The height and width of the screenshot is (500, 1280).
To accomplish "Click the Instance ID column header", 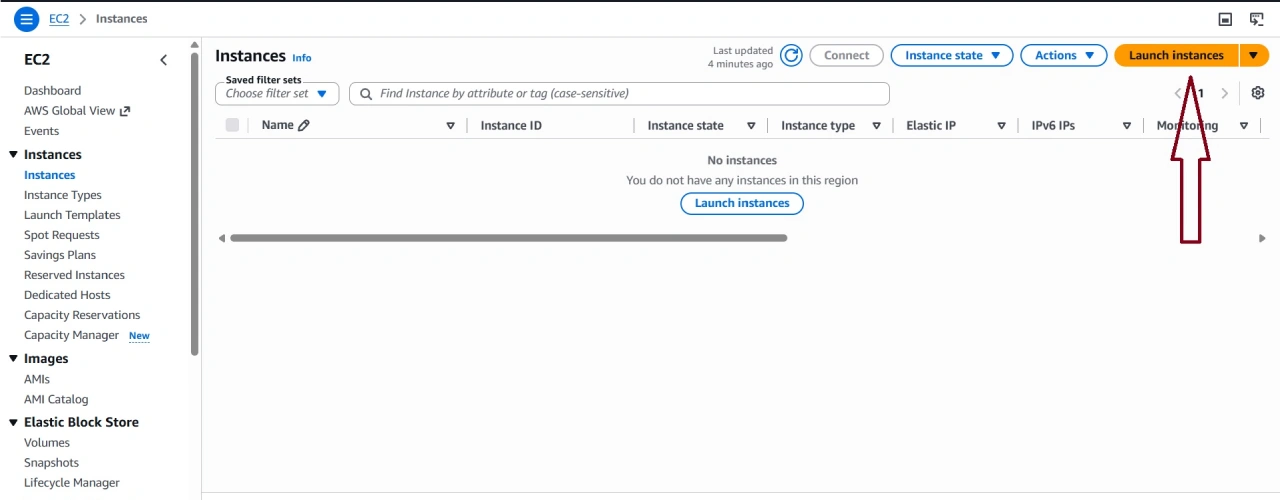I will [511, 126].
